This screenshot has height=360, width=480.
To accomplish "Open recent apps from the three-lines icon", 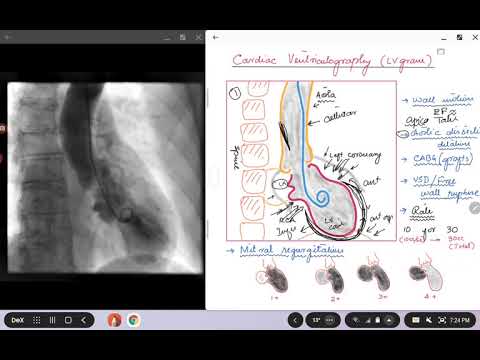I will click(x=52, y=320).
